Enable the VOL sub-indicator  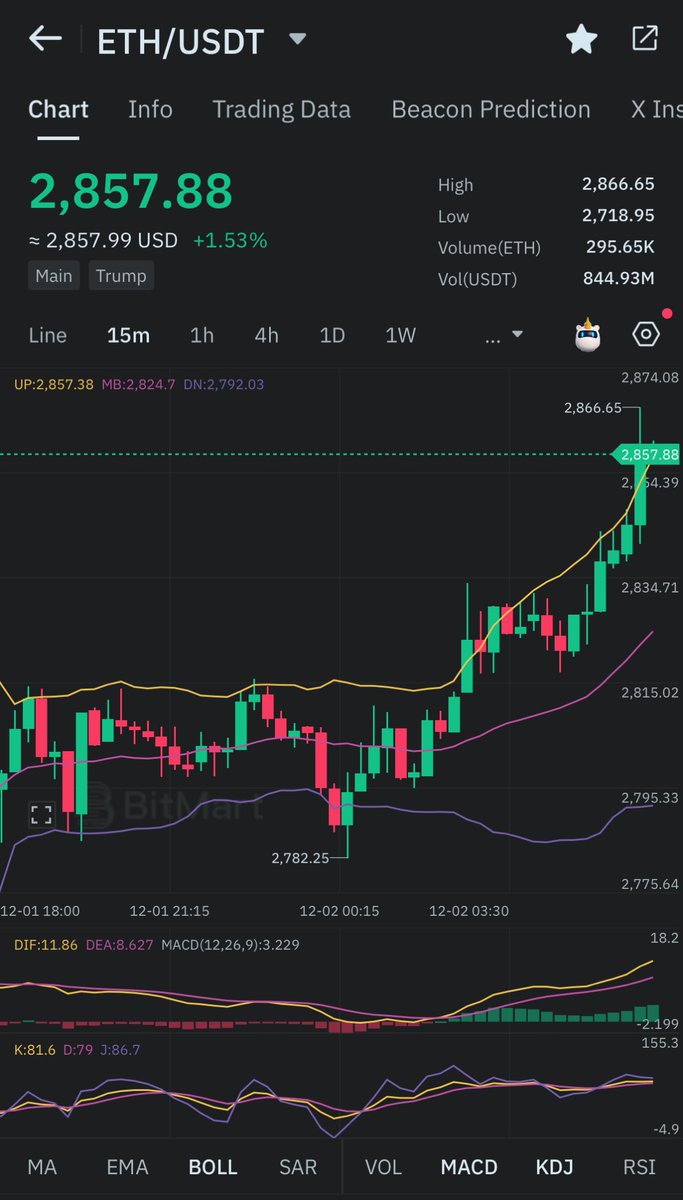pyautogui.click(x=383, y=1167)
